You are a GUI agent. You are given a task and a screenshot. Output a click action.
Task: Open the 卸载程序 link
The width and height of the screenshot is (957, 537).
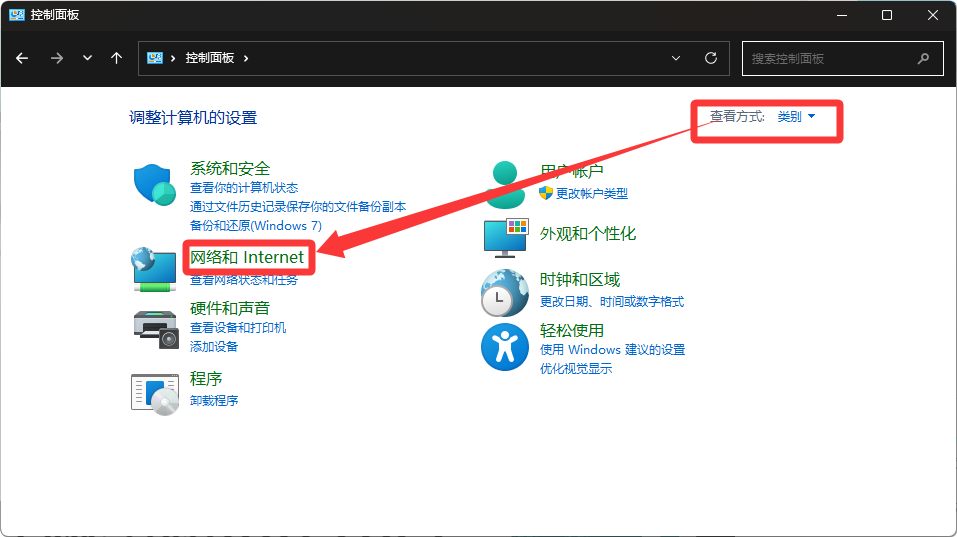pyautogui.click(x=214, y=401)
